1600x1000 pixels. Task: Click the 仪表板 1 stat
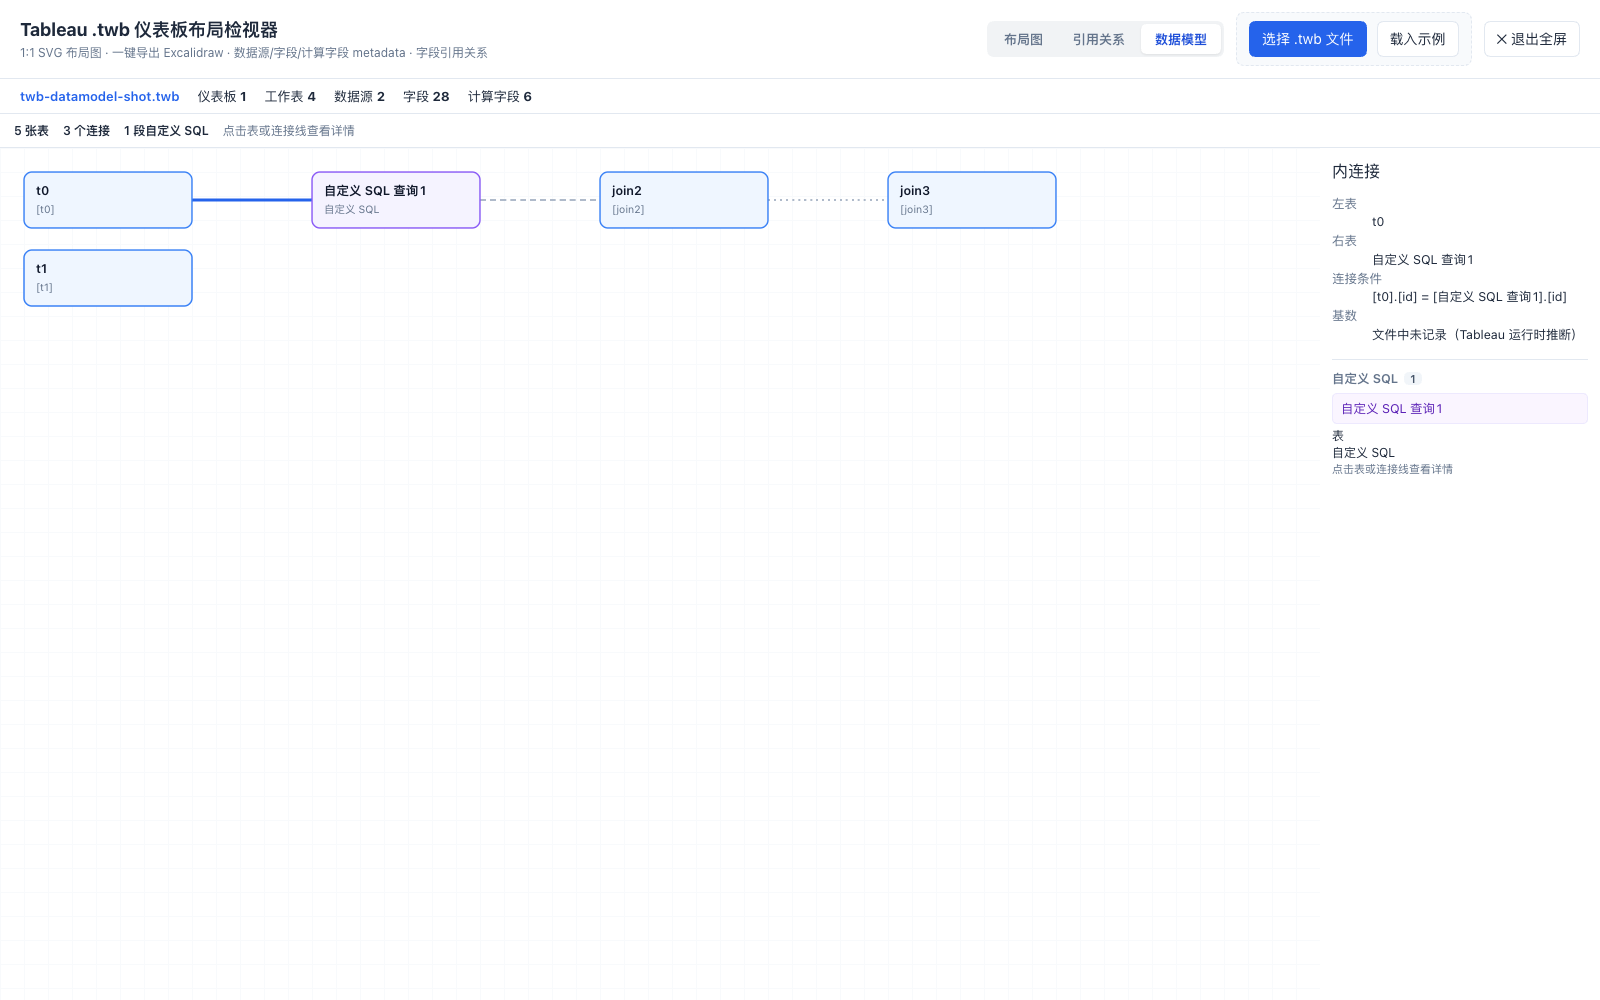pos(222,97)
